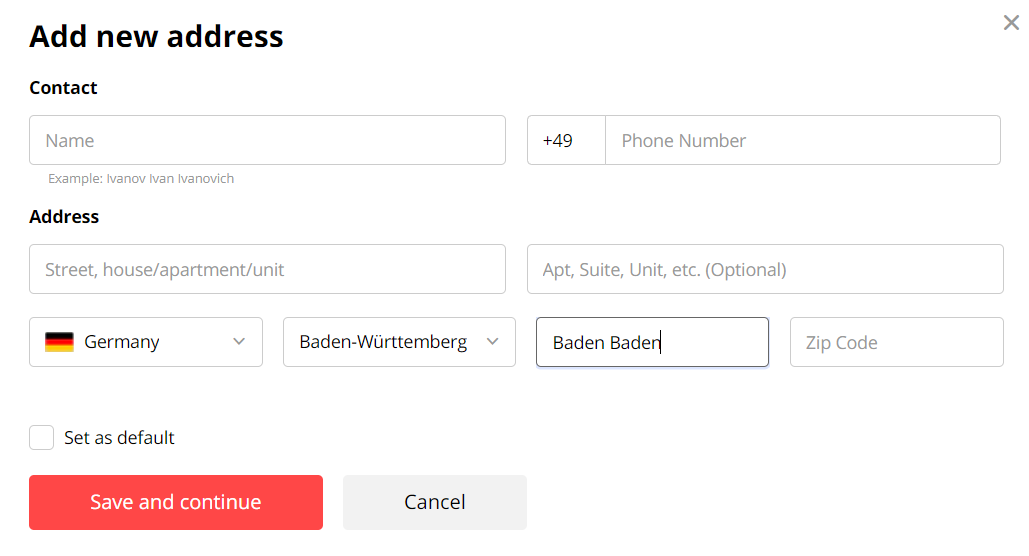The image size is (1029, 556).
Task: Focus the Zip Code field
Action: point(896,342)
